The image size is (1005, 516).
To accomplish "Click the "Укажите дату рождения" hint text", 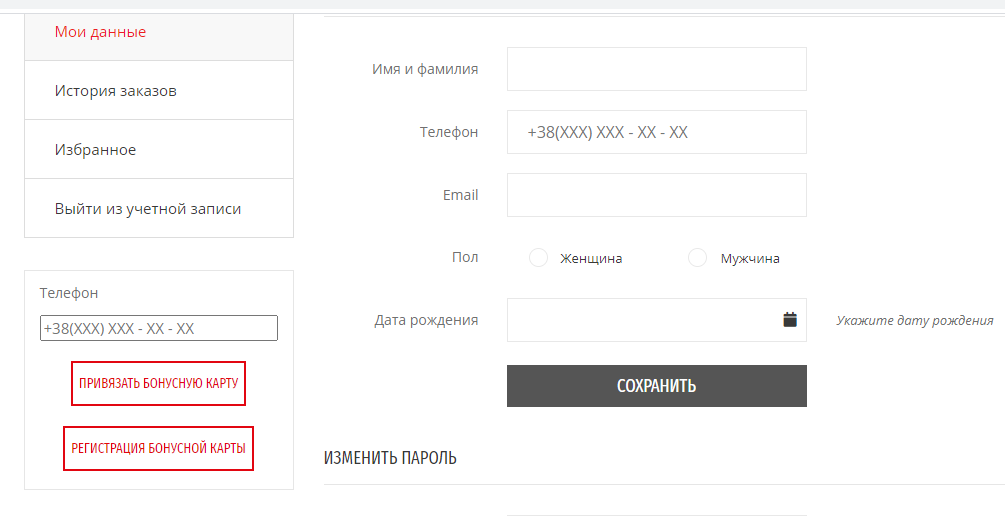I will point(915,320).
